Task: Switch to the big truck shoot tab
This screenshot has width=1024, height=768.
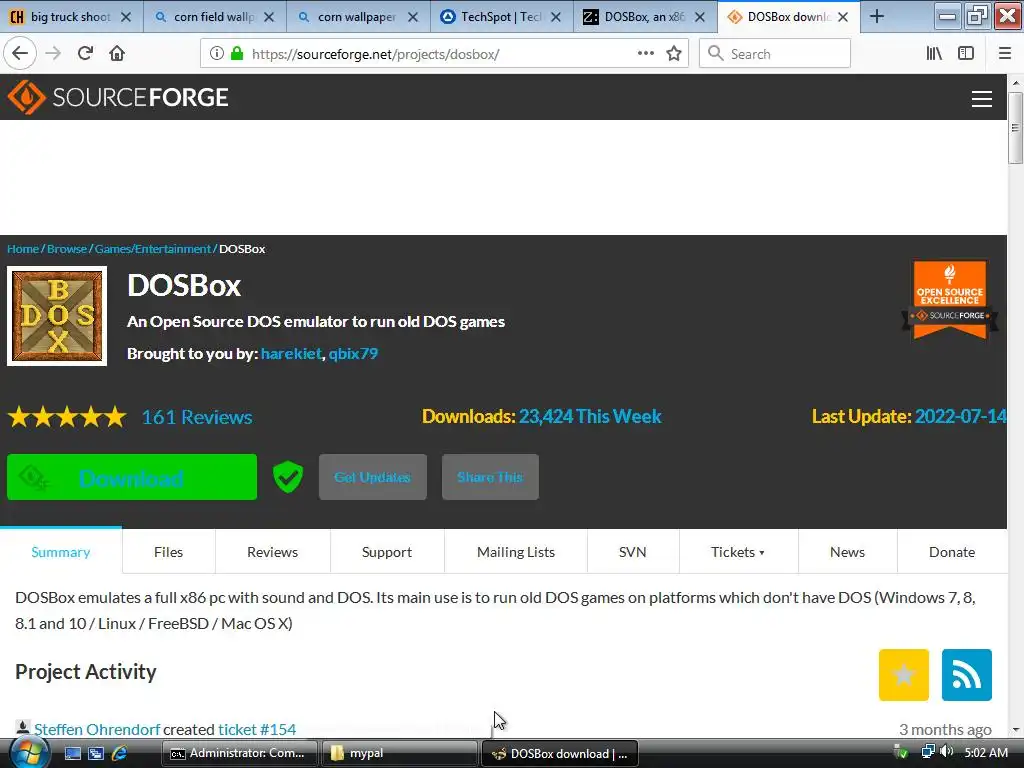Action: (x=71, y=17)
